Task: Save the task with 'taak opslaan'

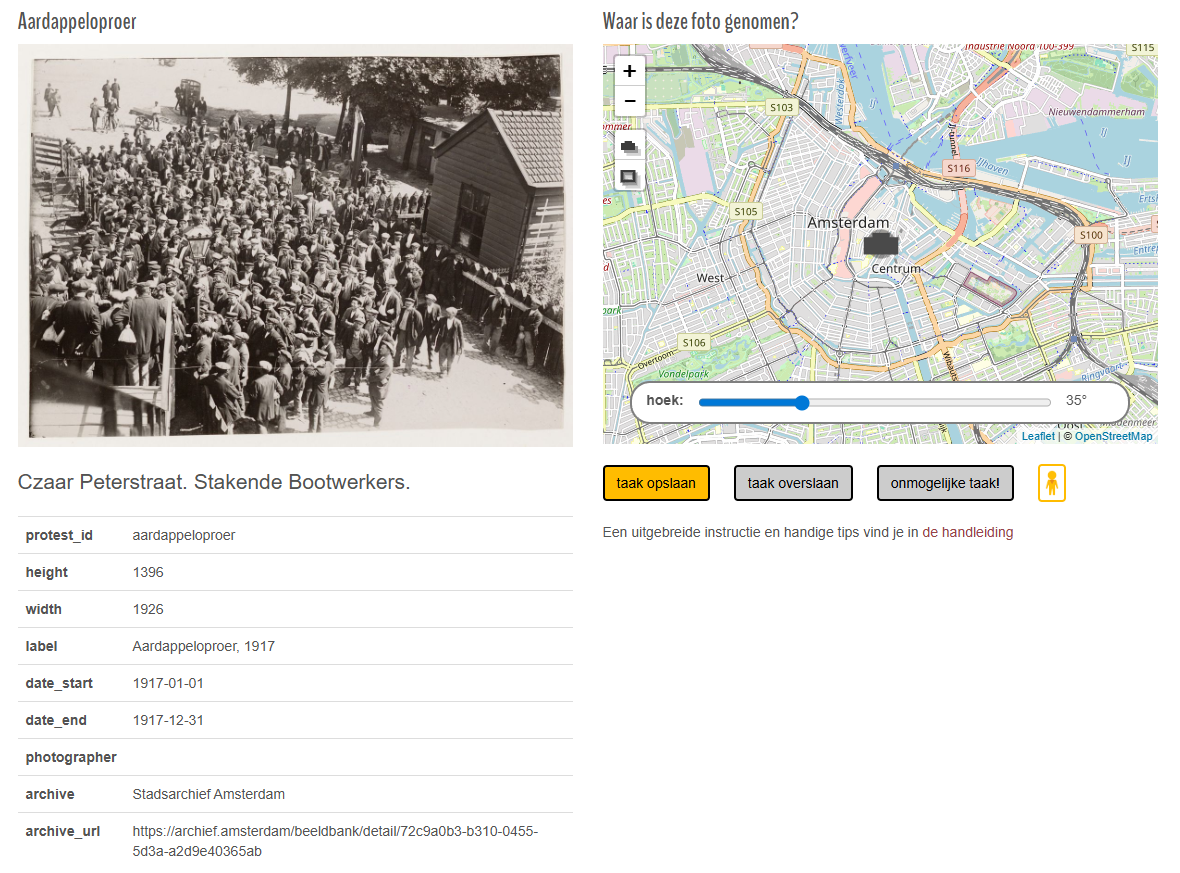Action: pyautogui.click(x=656, y=482)
